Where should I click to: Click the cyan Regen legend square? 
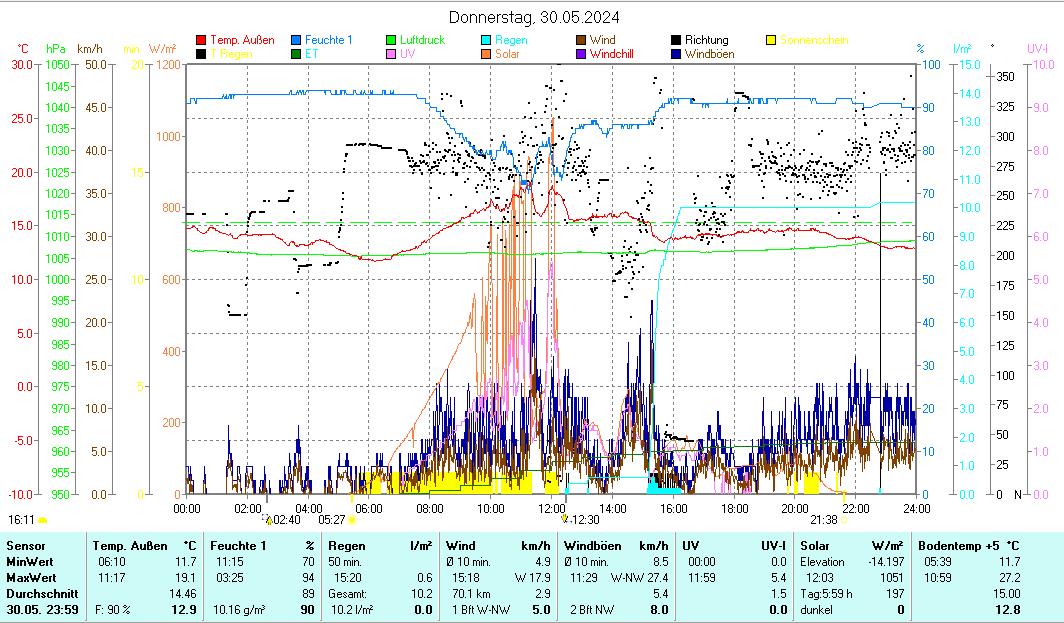pyautogui.click(x=487, y=41)
